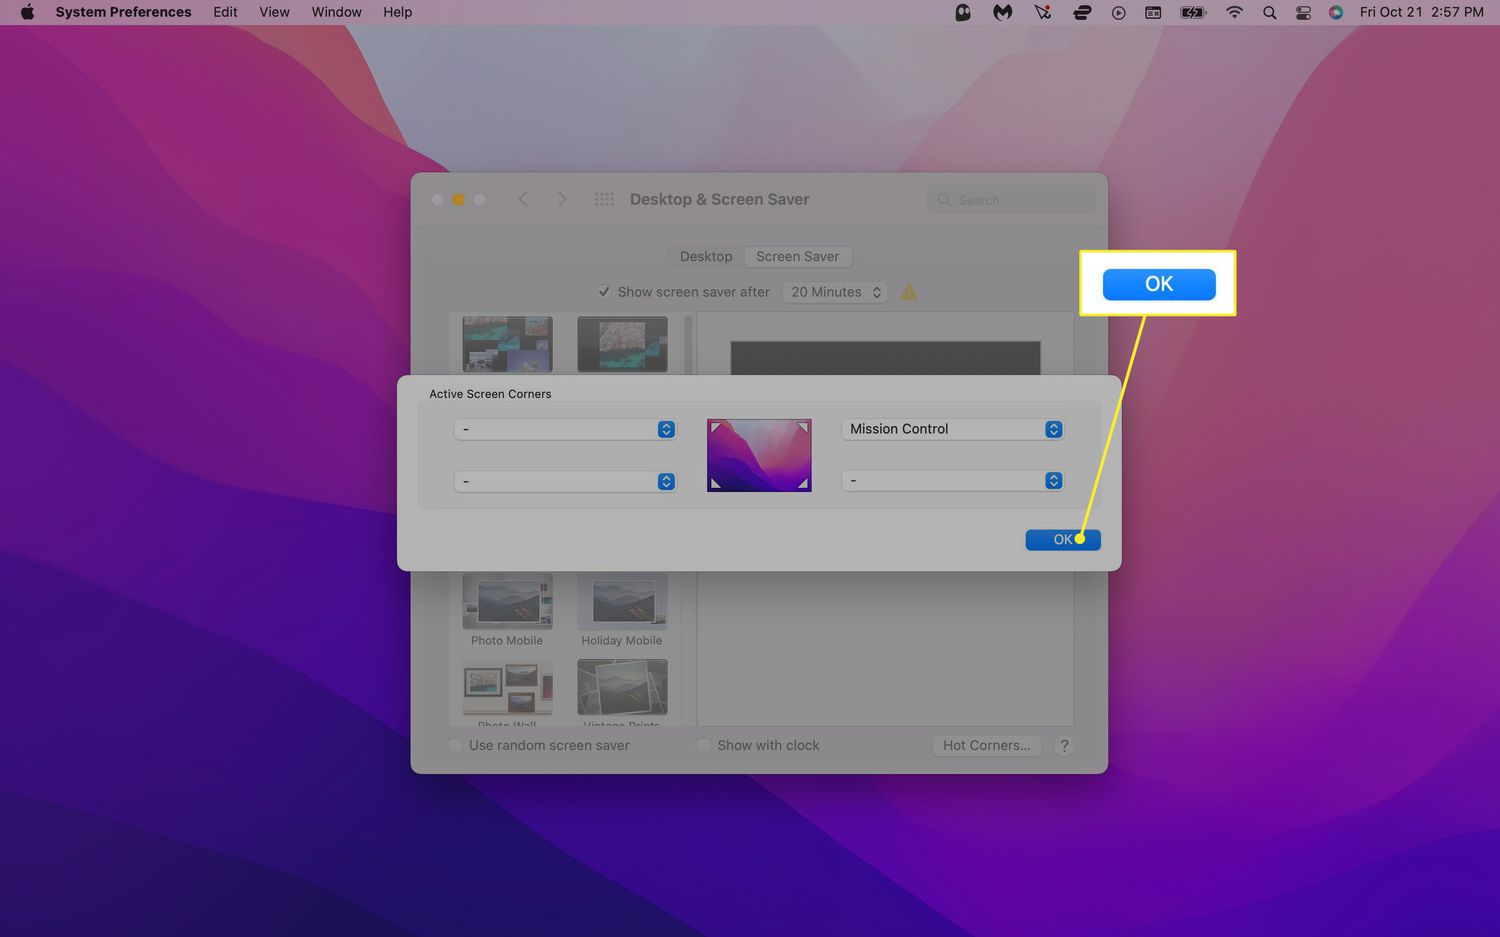Enable Use random screen saver
The height and width of the screenshot is (937, 1500).
coord(456,745)
